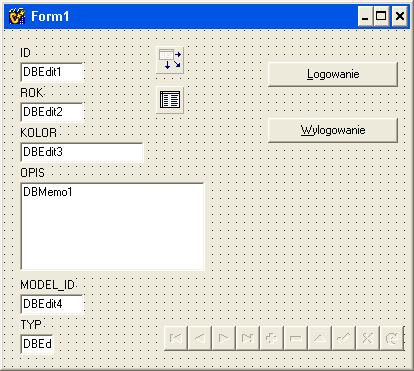Maximize the Form1 window
Image resolution: width=414 pixels, height=371 pixels.
[381, 16]
